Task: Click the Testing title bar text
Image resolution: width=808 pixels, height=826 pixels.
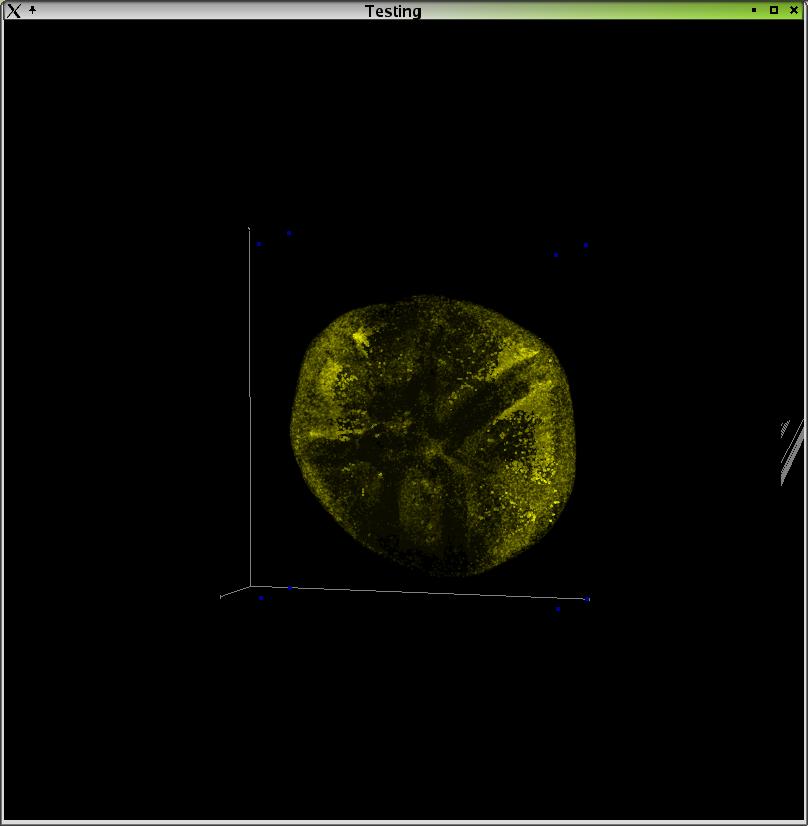Action: [x=393, y=11]
